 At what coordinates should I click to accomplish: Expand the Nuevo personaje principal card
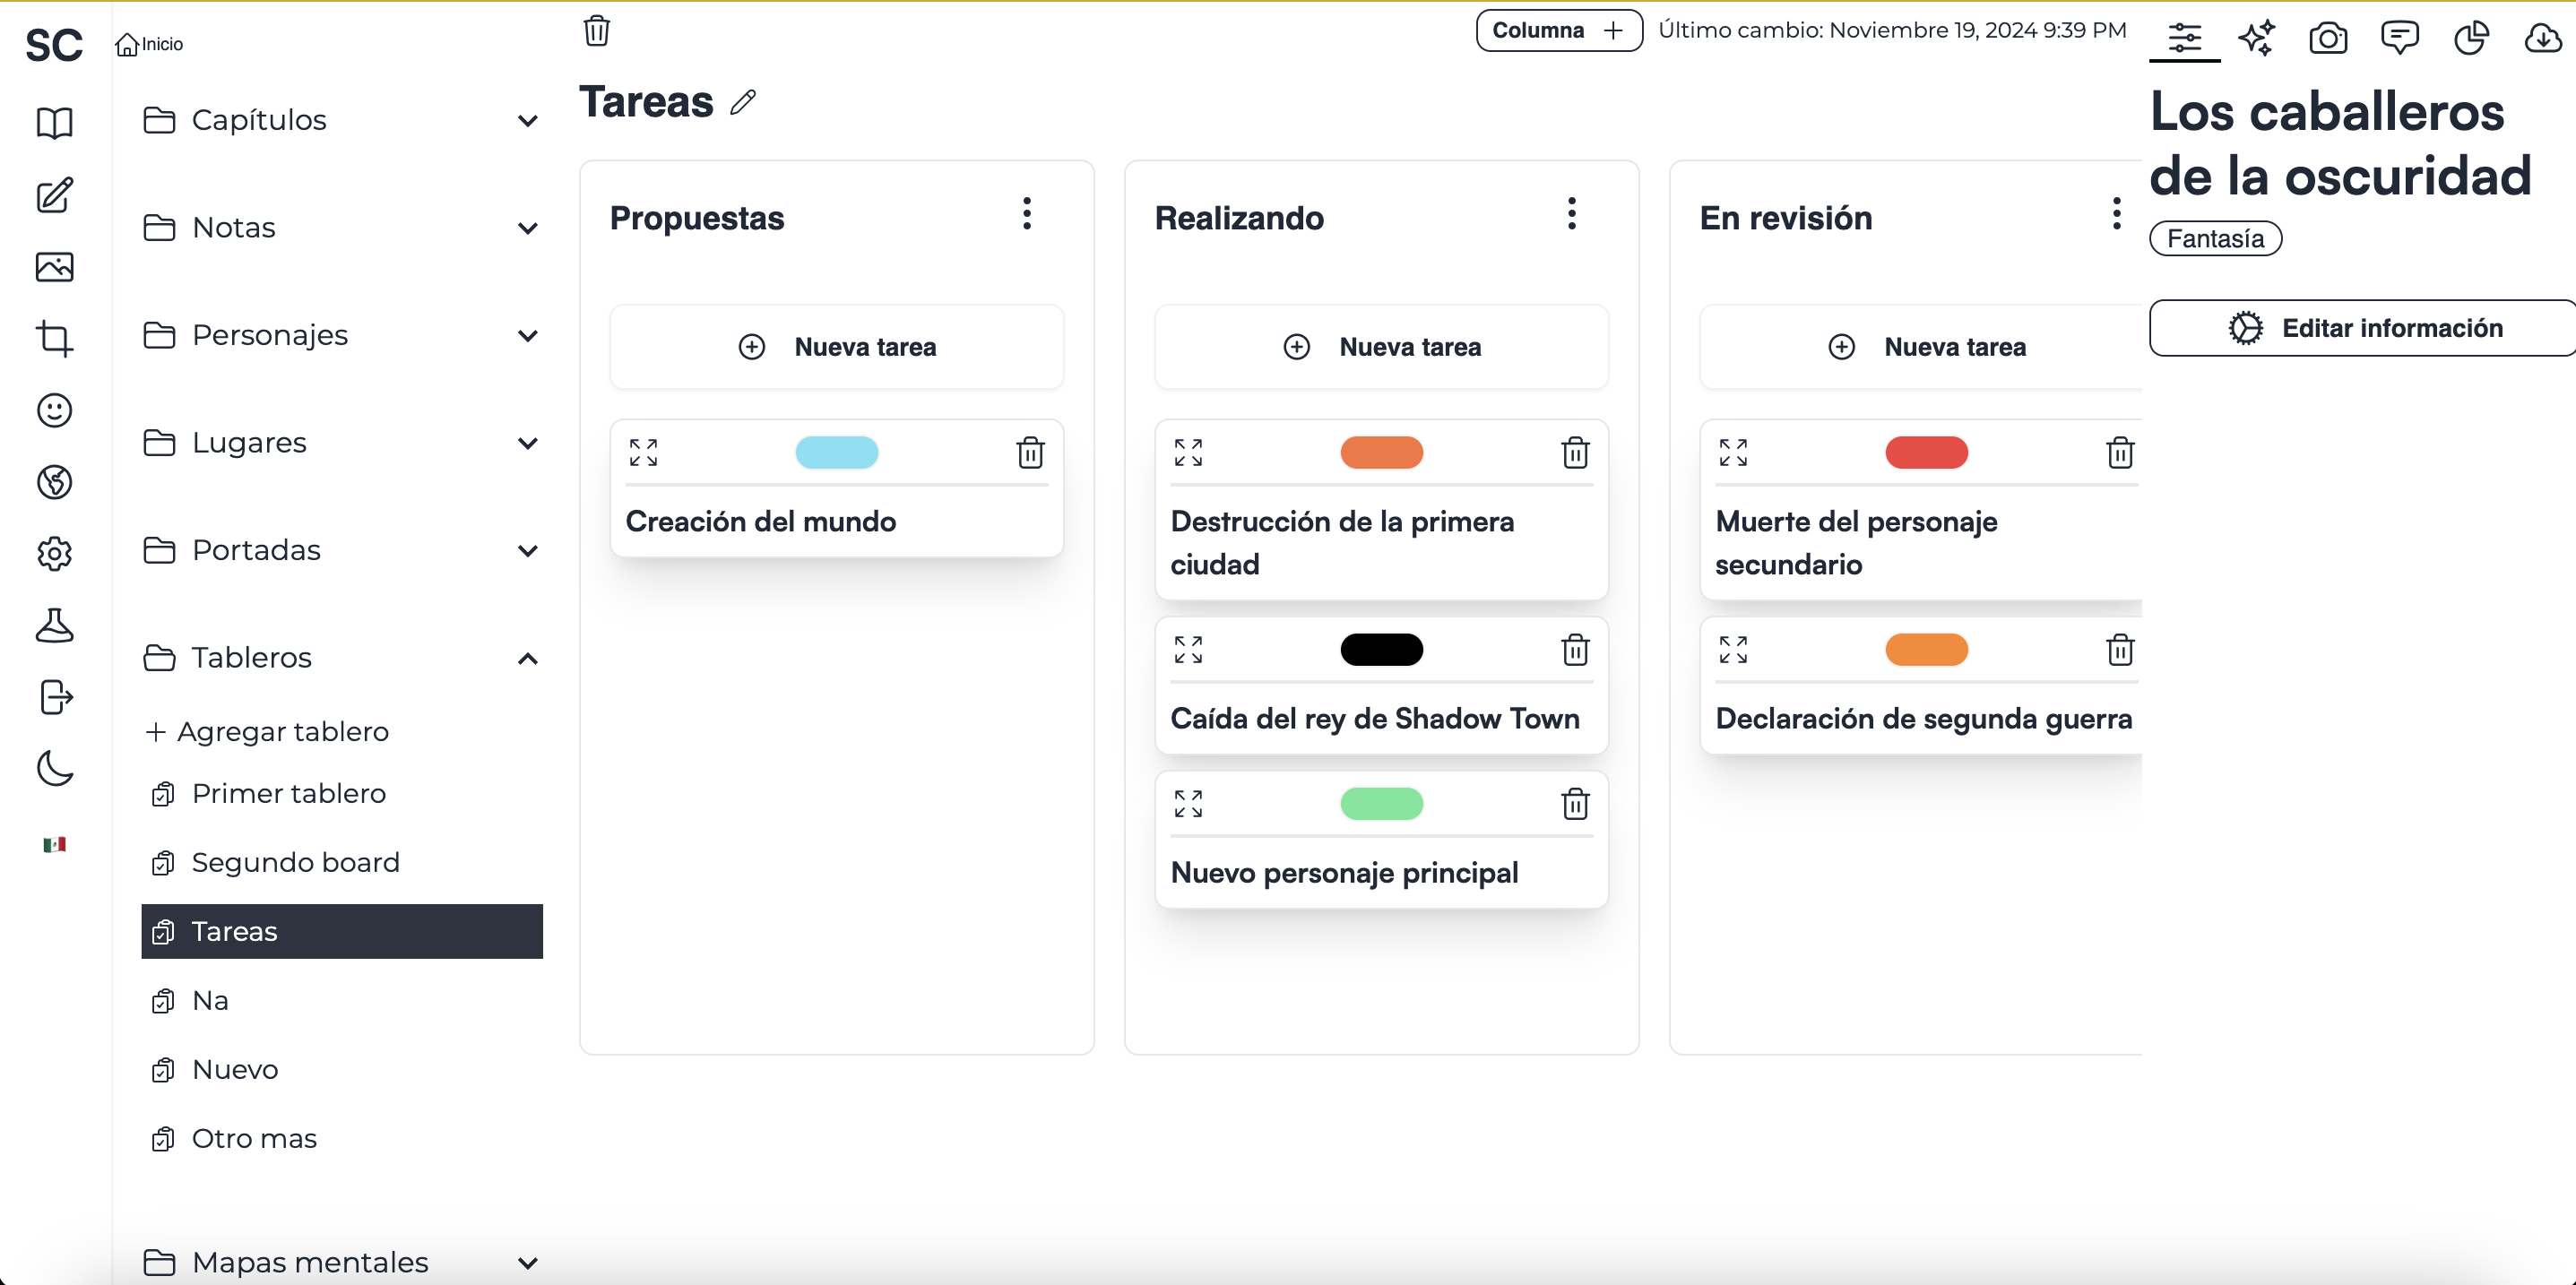point(1188,804)
